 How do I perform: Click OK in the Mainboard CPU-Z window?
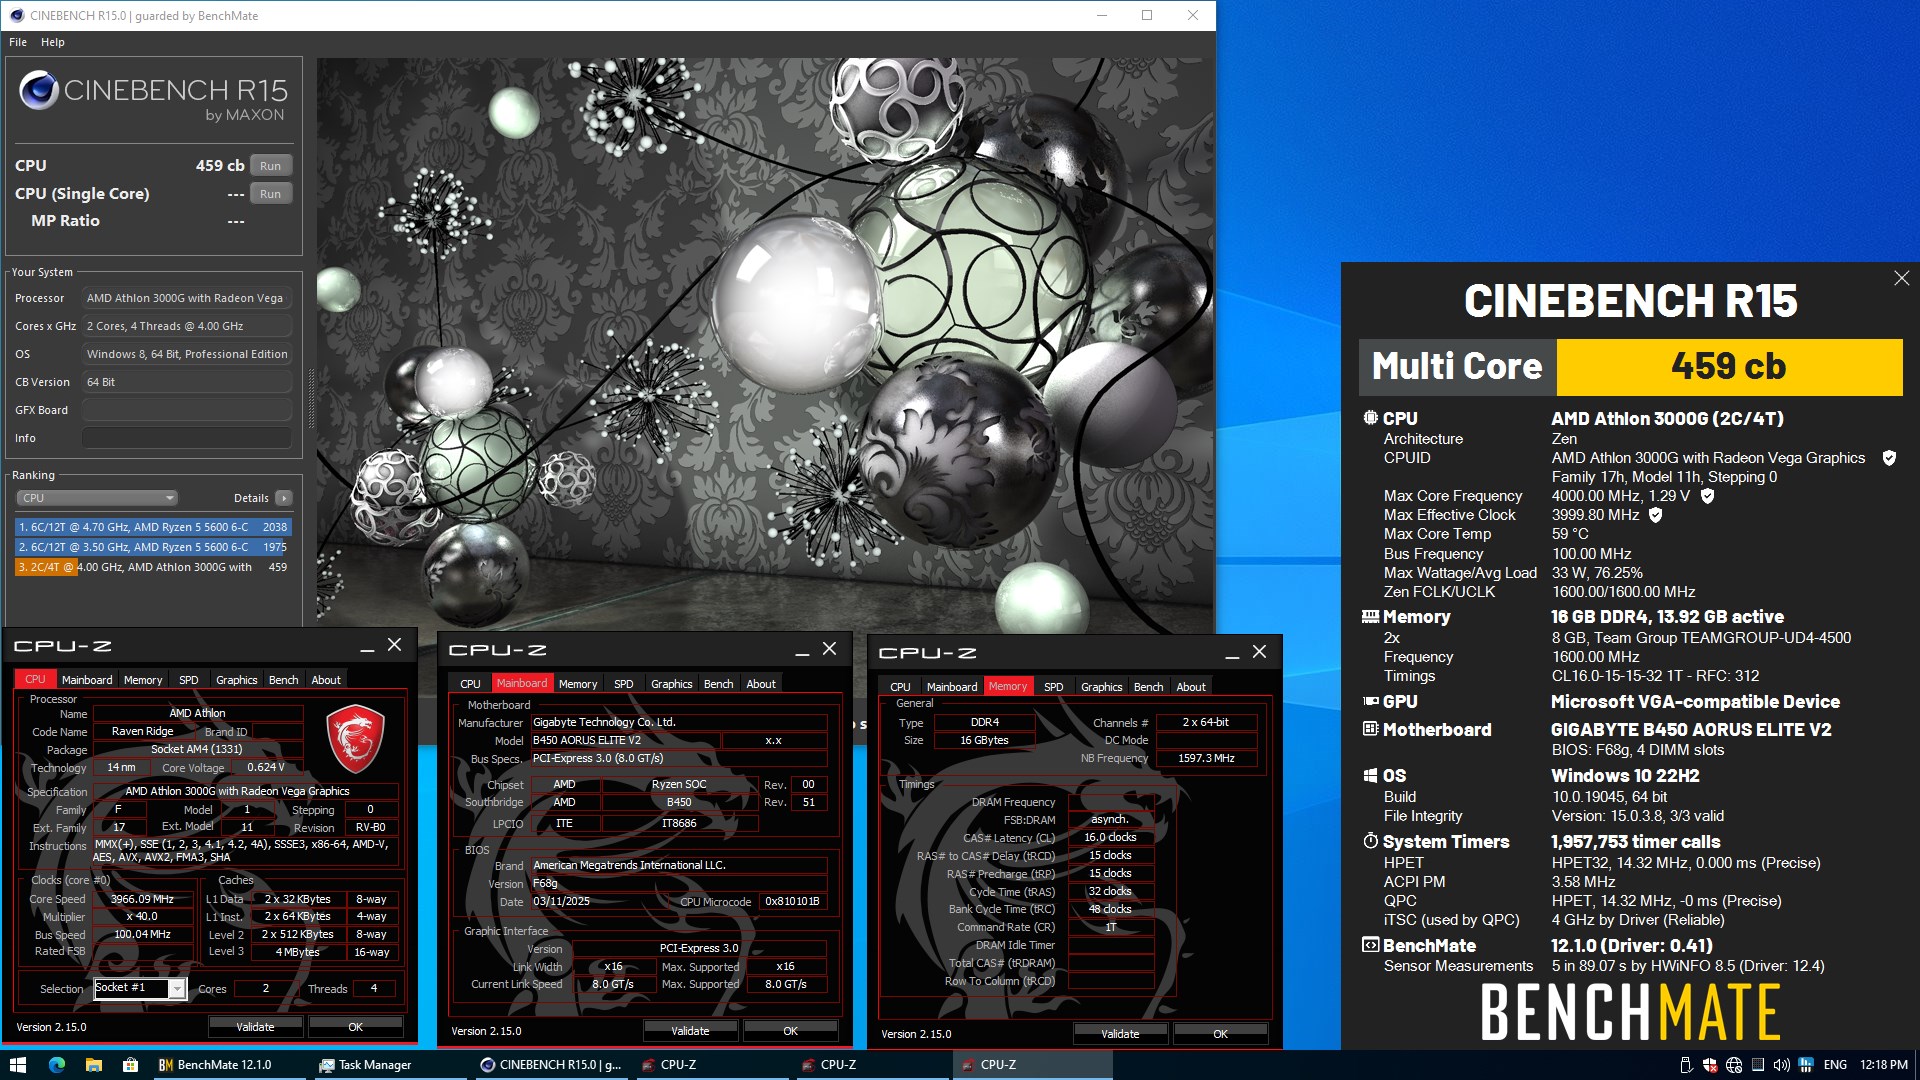click(790, 1031)
